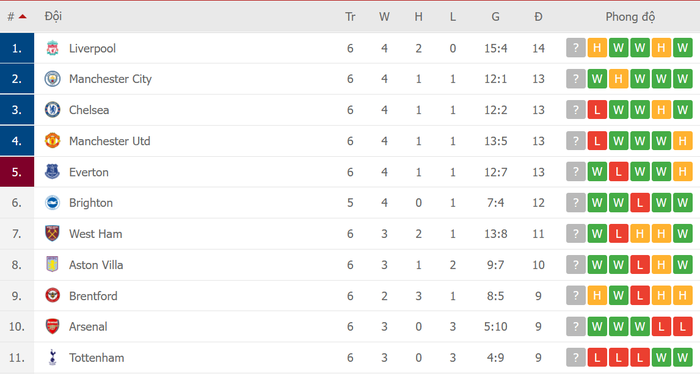Click the Tottenham cockerel crest icon
The height and width of the screenshot is (374, 700).
pos(52,357)
